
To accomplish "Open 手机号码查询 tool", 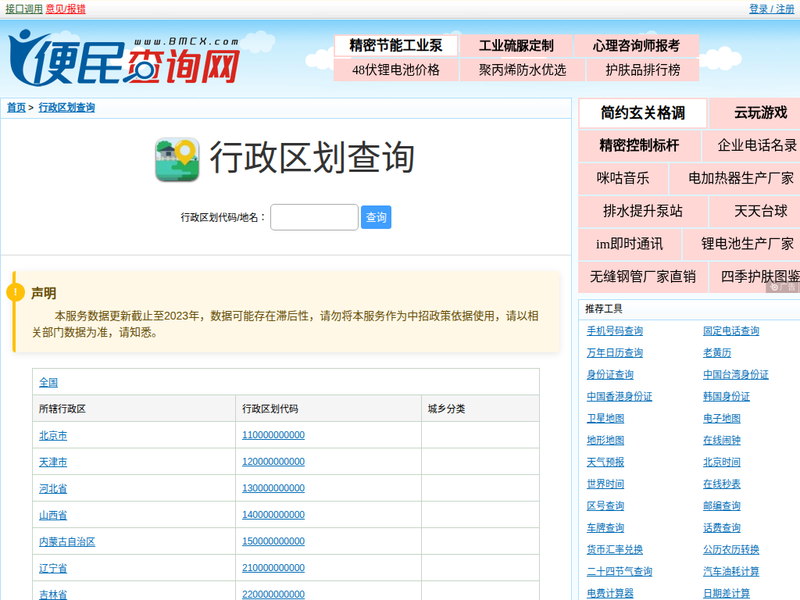I will point(615,331).
